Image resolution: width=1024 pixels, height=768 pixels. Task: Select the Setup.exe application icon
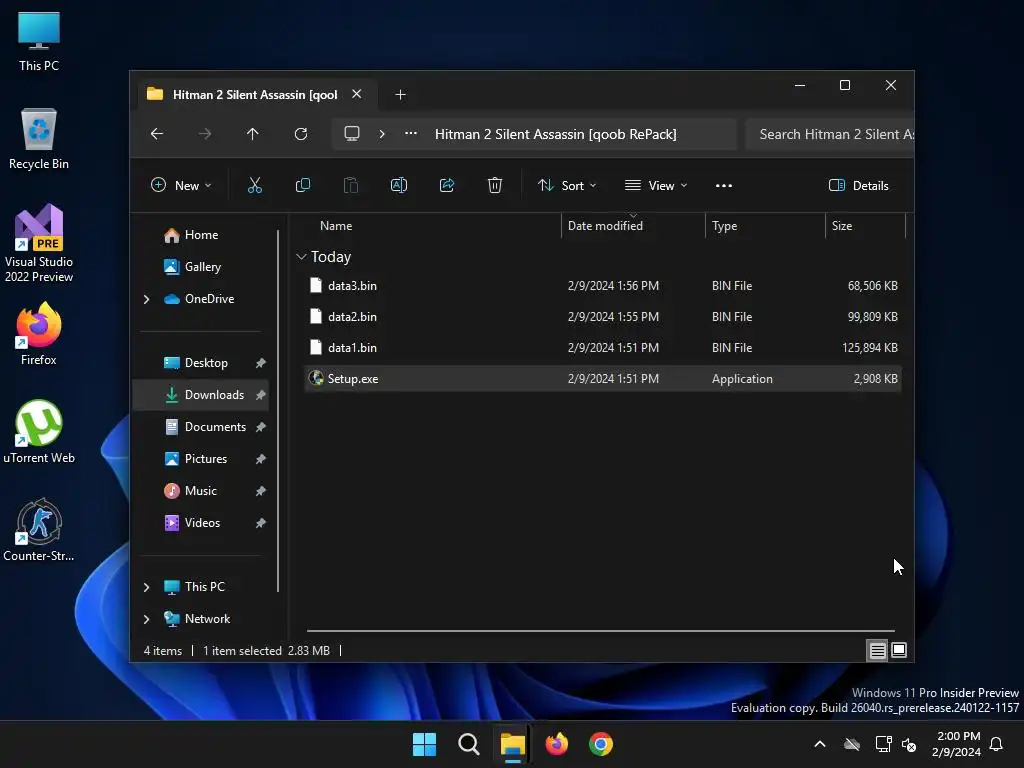(x=316, y=378)
